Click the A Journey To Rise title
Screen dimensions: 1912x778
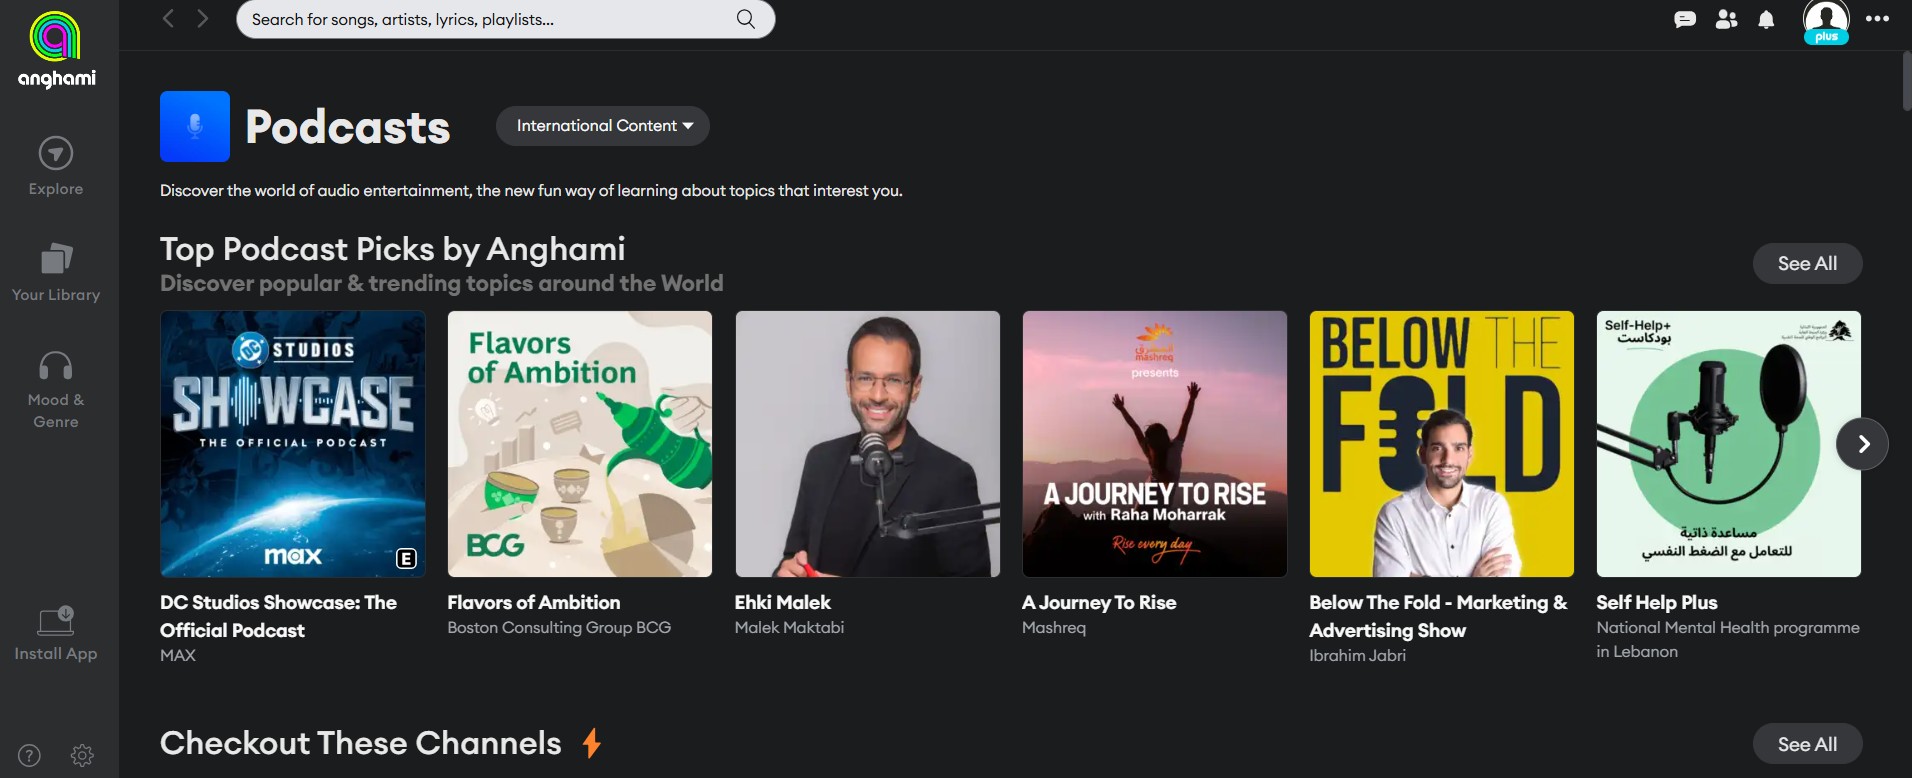(1099, 602)
